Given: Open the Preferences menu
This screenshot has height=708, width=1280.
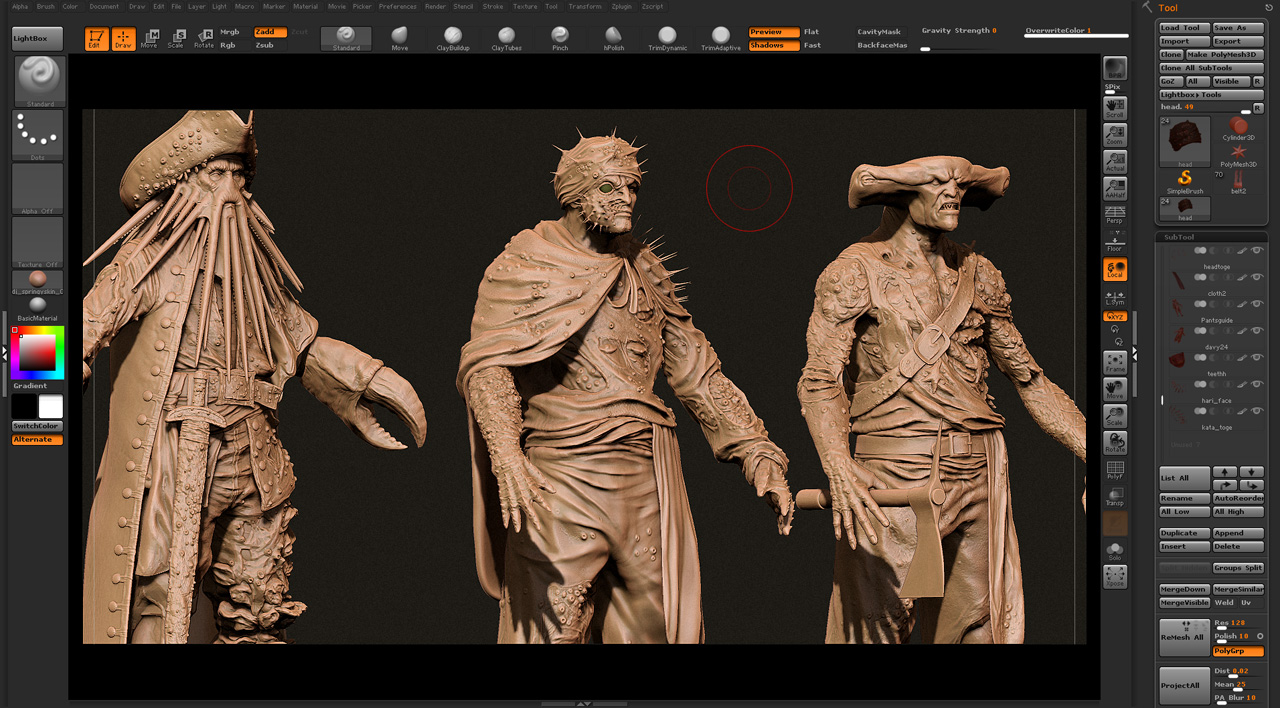Looking at the screenshot, I should [398, 6].
